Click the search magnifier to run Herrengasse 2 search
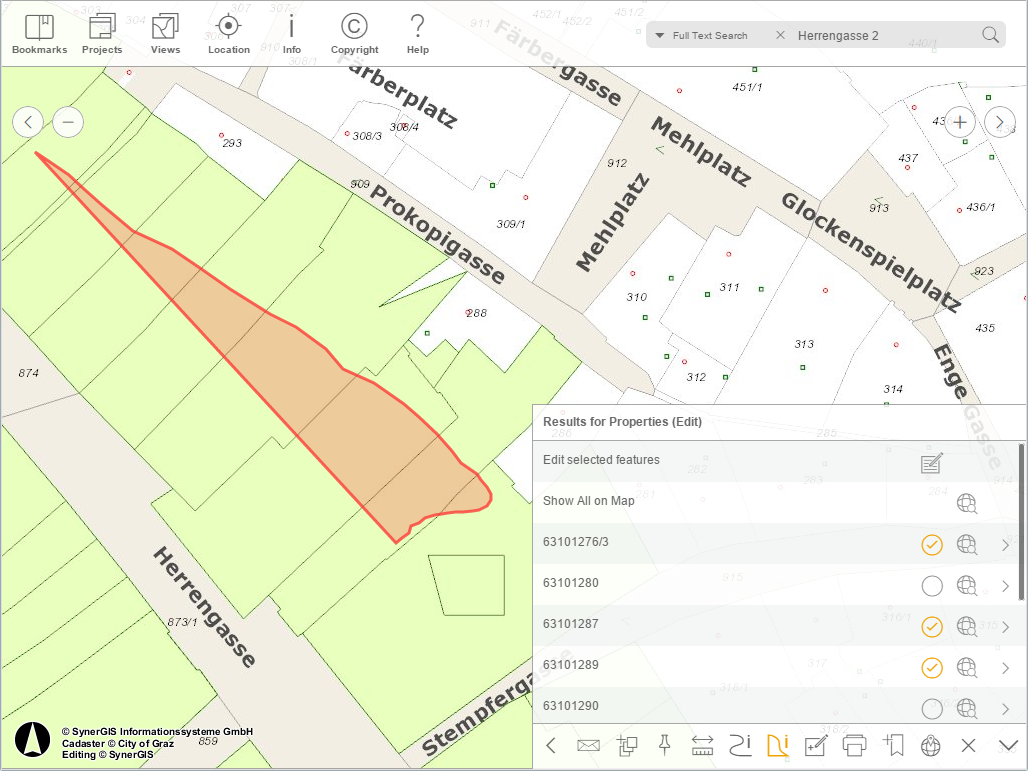 click(x=990, y=34)
